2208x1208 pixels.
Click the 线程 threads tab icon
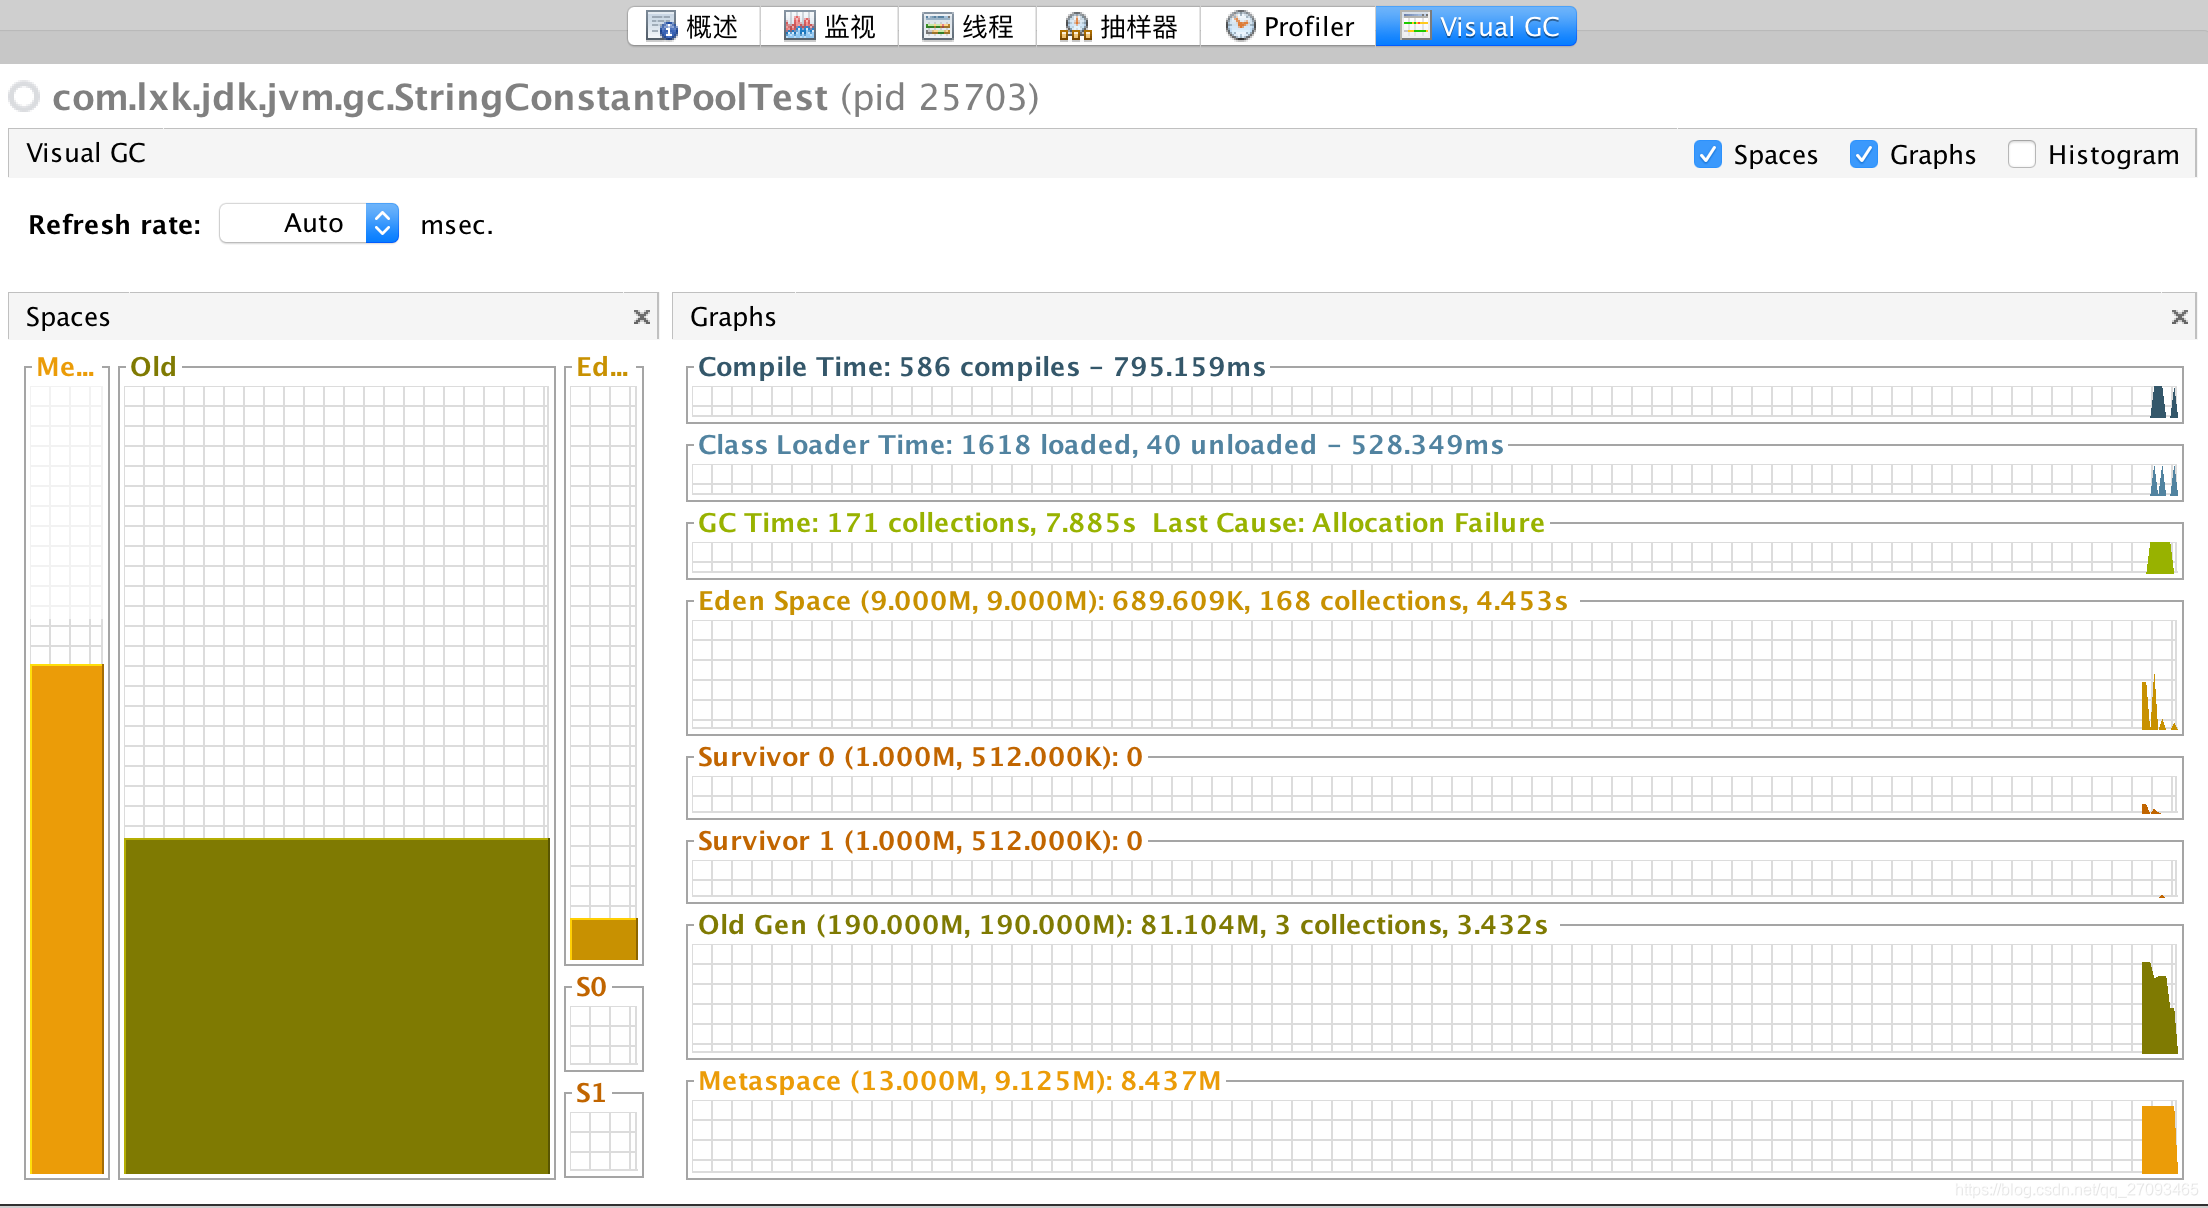[x=937, y=26]
